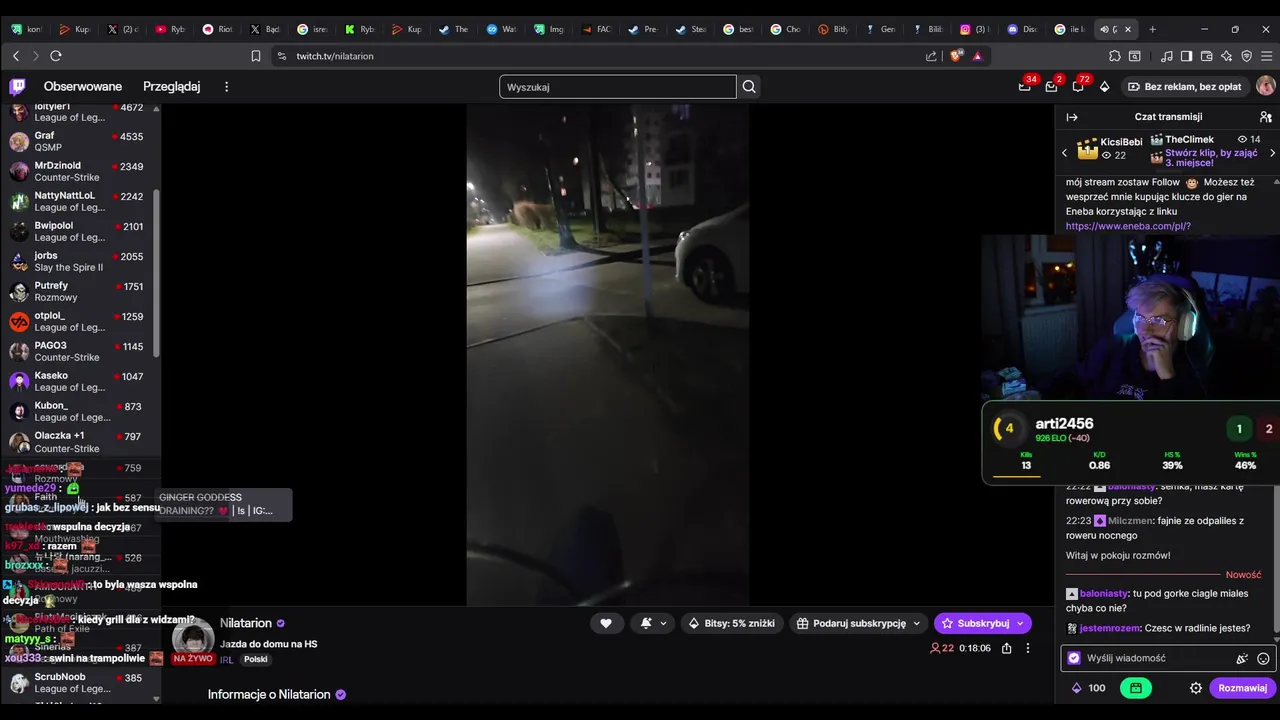Screen dimensions: 1280x720
Task: Go to the Twitch home logo
Action: [18, 86]
